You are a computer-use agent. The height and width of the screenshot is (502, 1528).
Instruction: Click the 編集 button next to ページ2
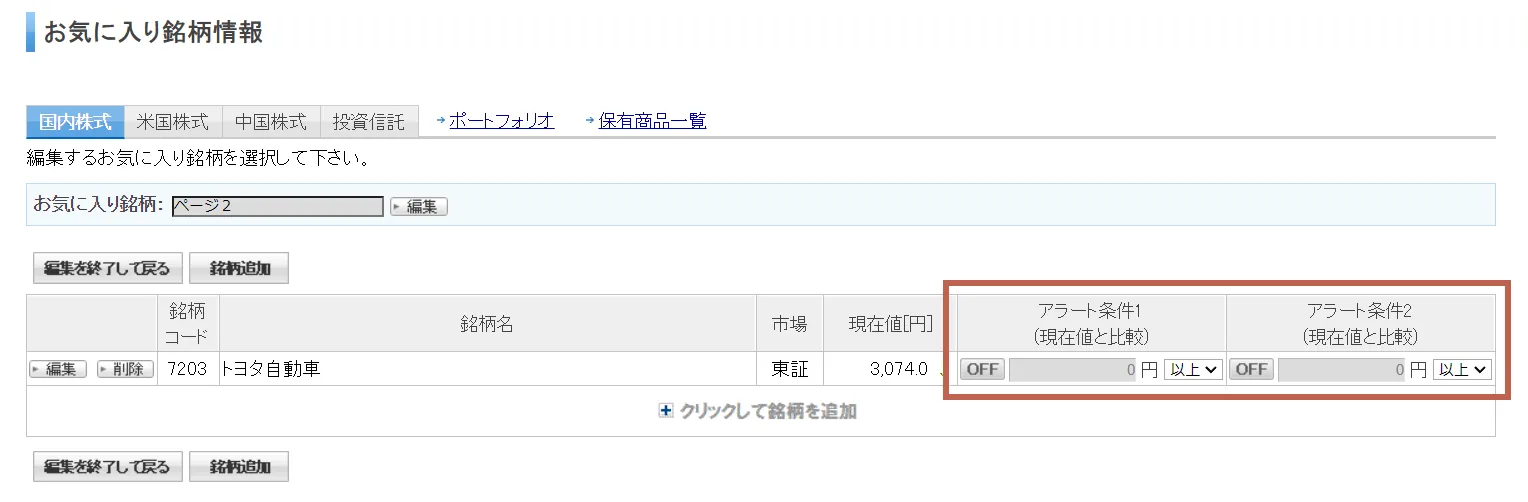419,207
